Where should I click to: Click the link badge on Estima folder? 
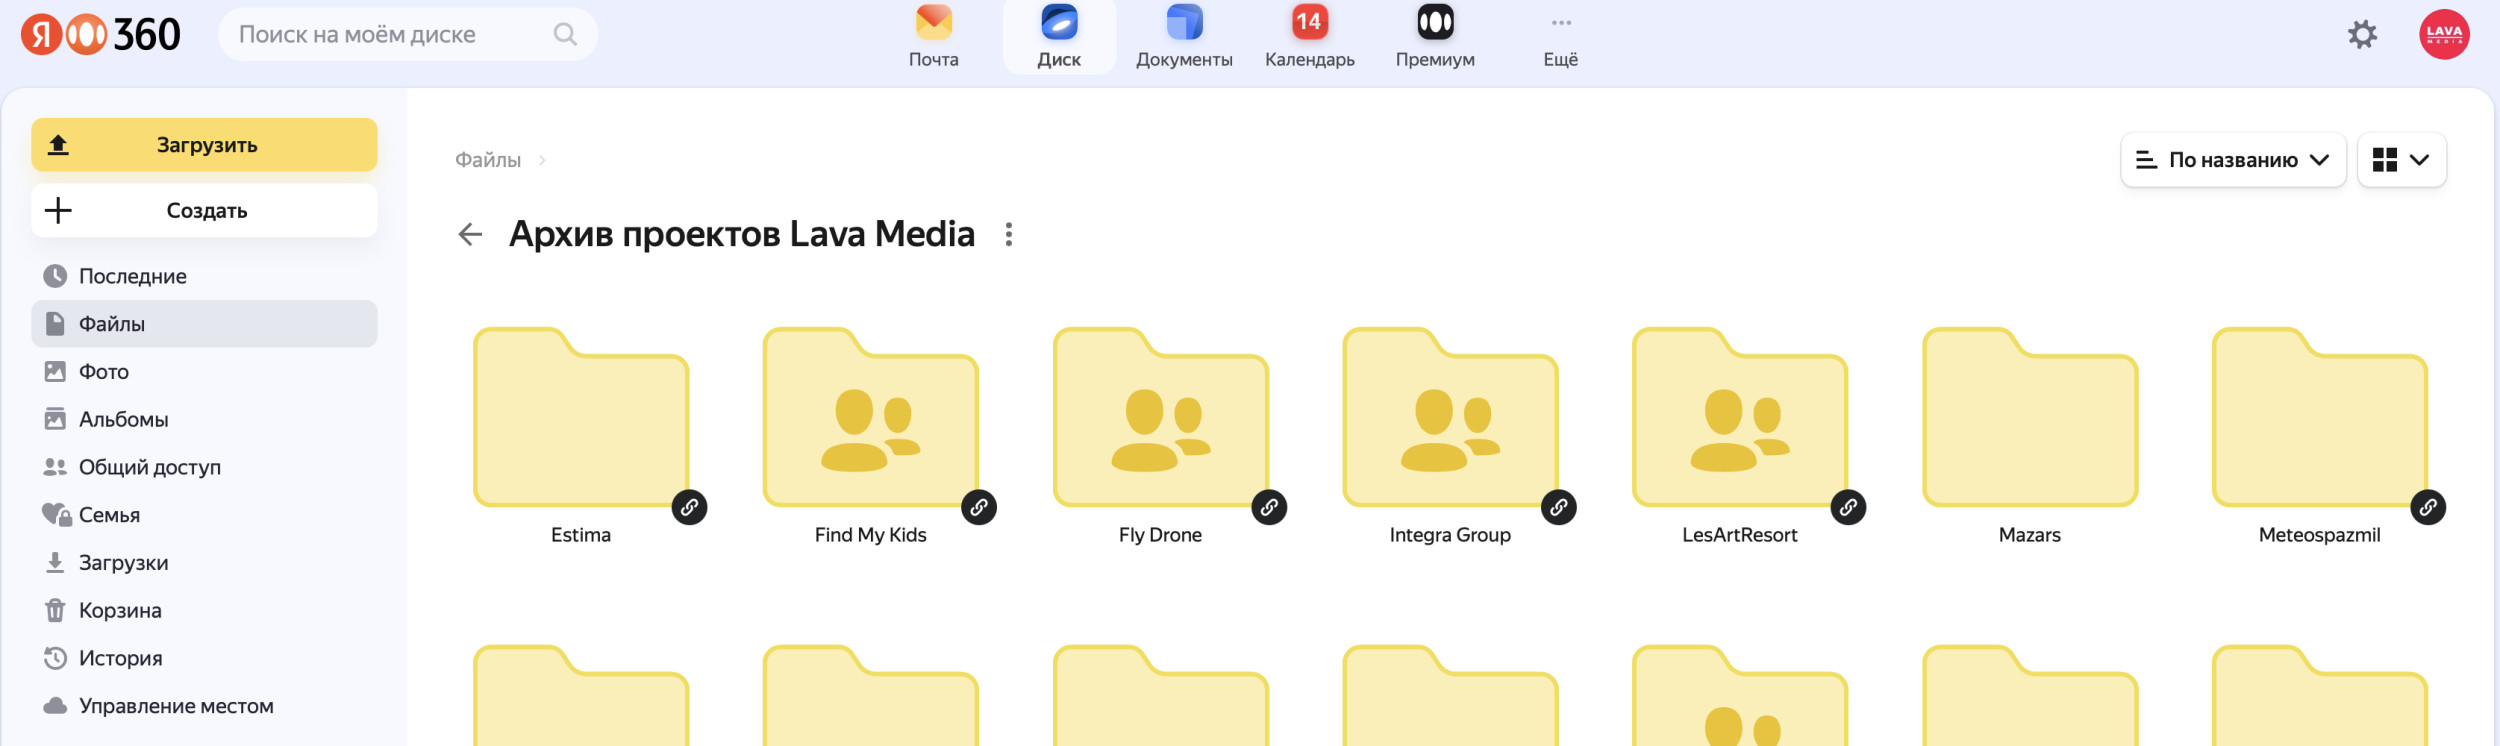689,507
